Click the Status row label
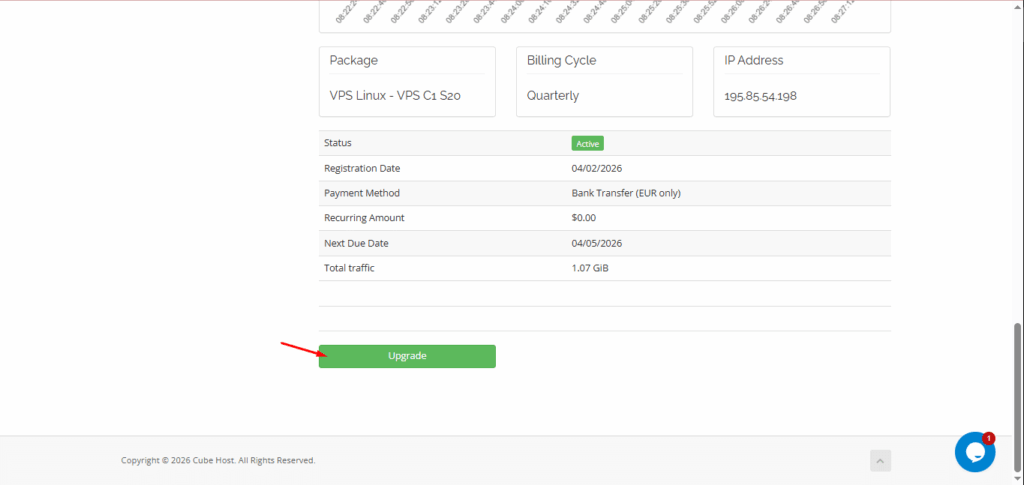 point(338,144)
